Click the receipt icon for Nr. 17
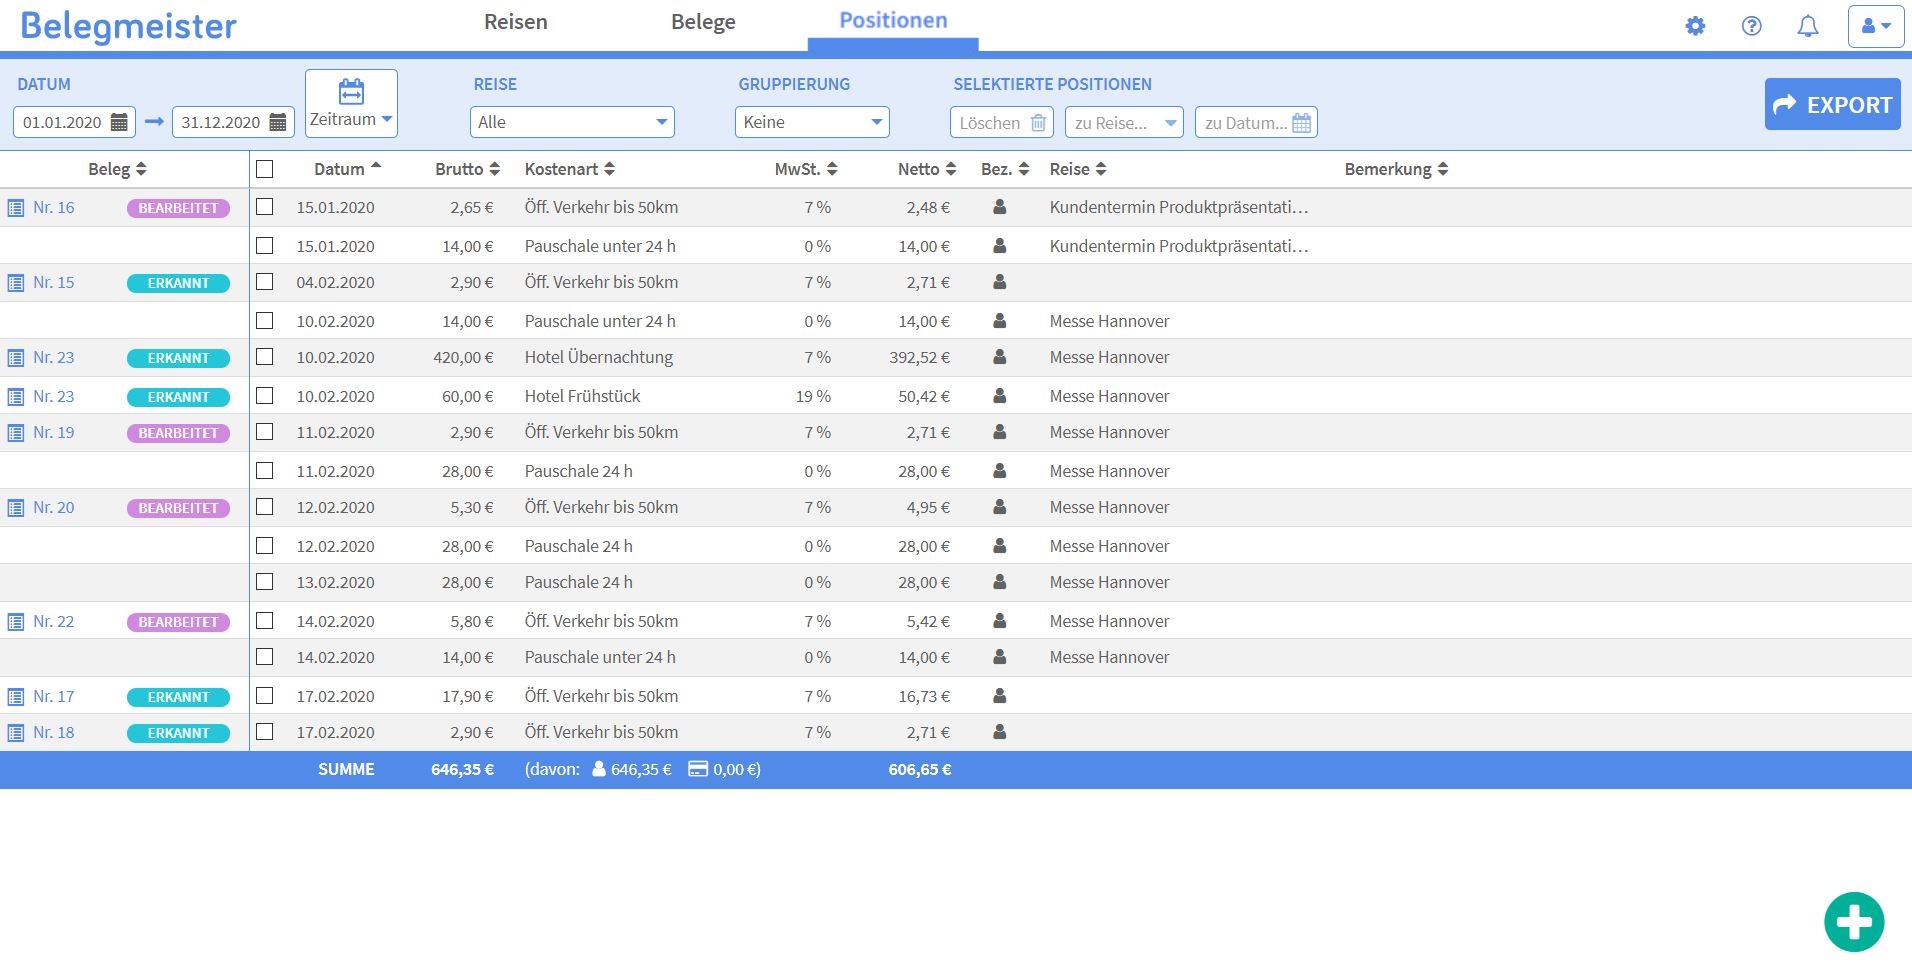The image size is (1912, 964). click(16, 697)
